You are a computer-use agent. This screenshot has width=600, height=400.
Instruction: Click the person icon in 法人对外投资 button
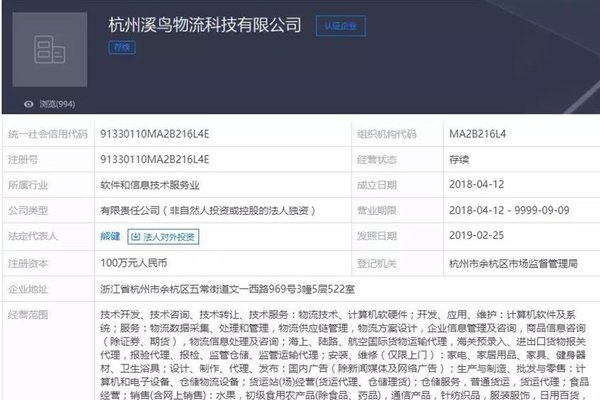coord(136,237)
